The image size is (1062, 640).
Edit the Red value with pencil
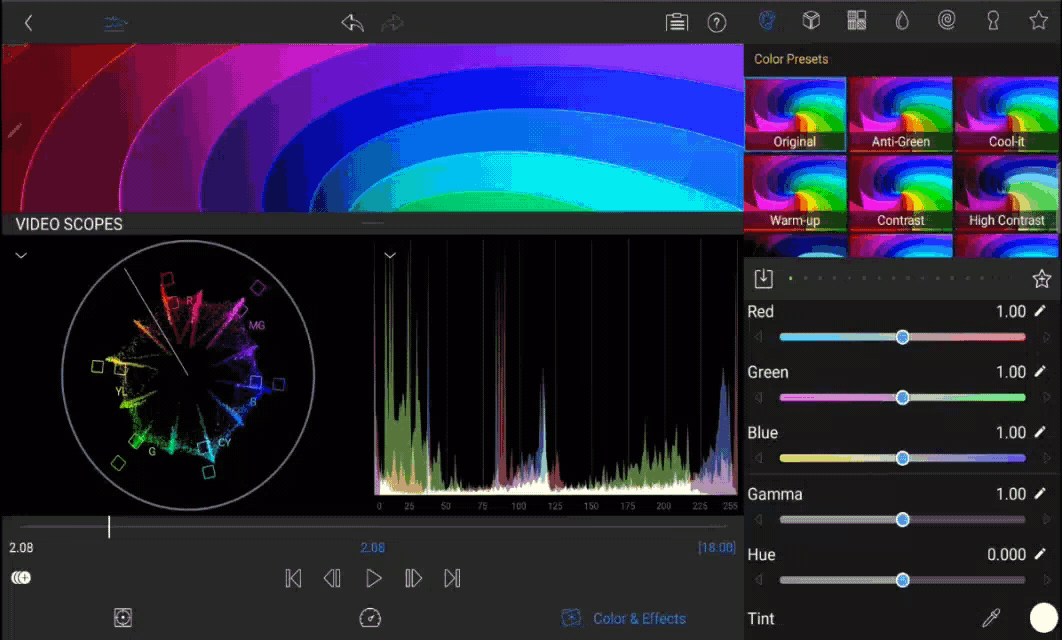[1040, 311]
